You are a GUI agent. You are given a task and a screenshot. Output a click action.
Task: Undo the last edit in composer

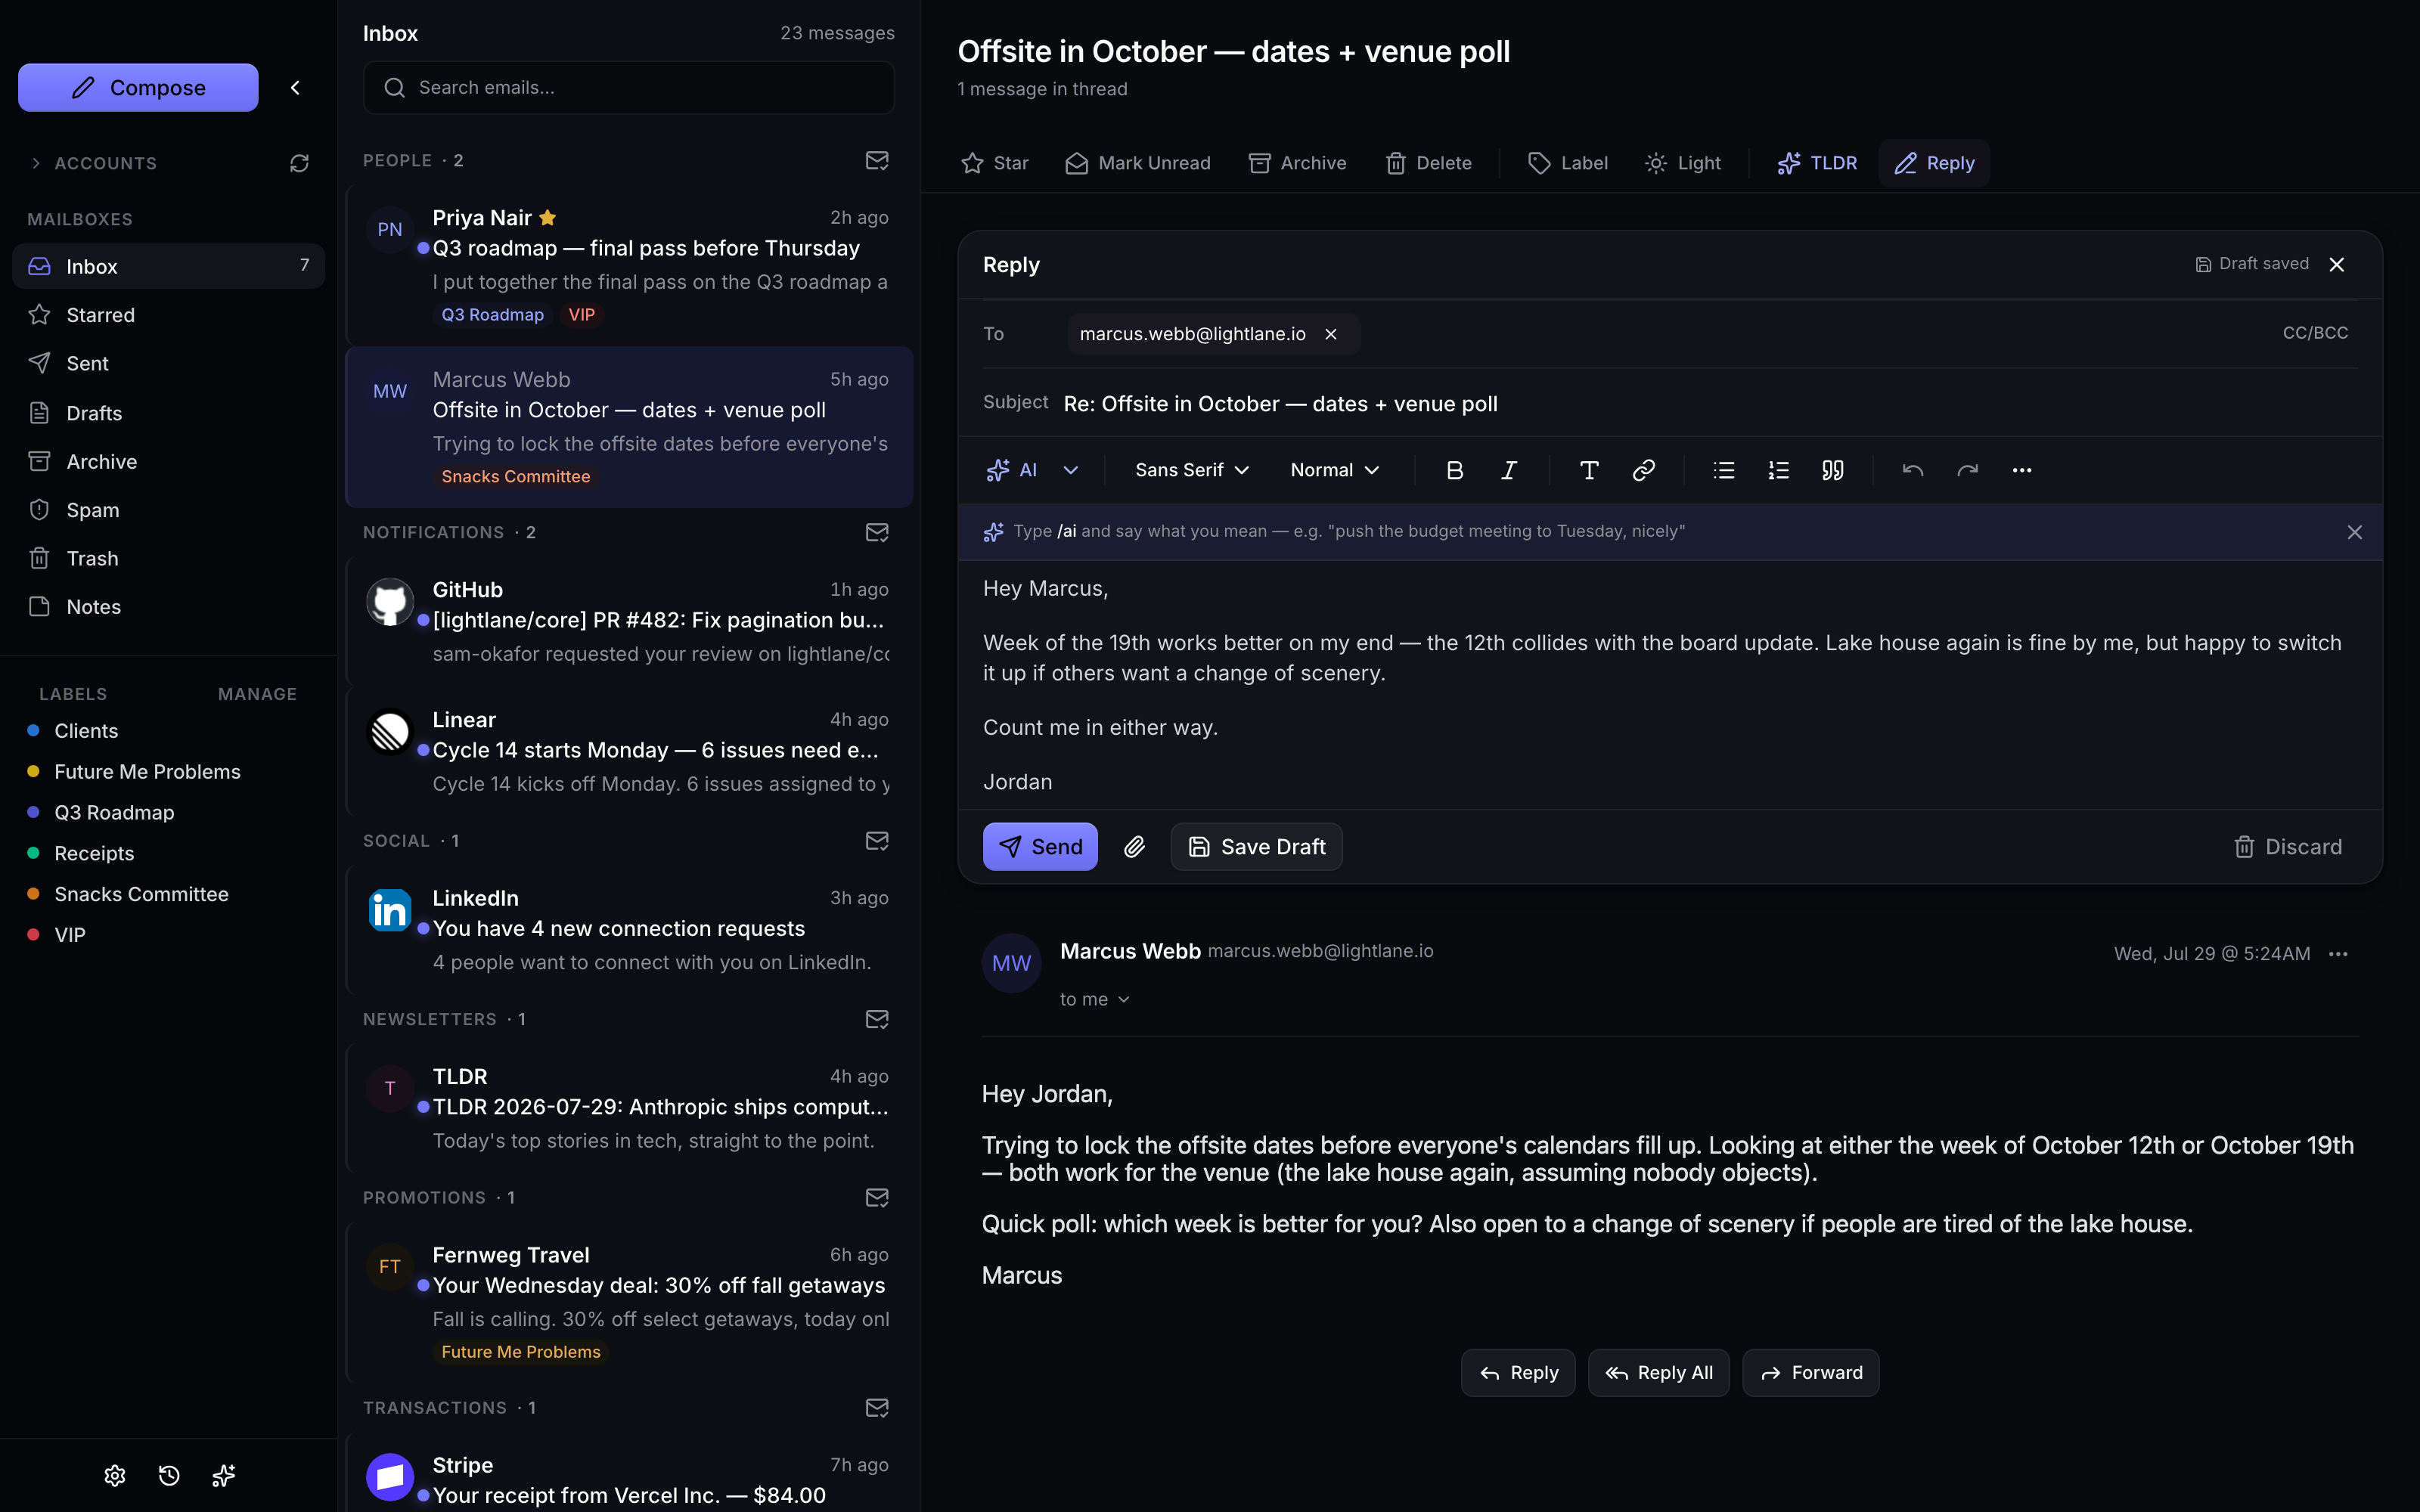(1913, 470)
